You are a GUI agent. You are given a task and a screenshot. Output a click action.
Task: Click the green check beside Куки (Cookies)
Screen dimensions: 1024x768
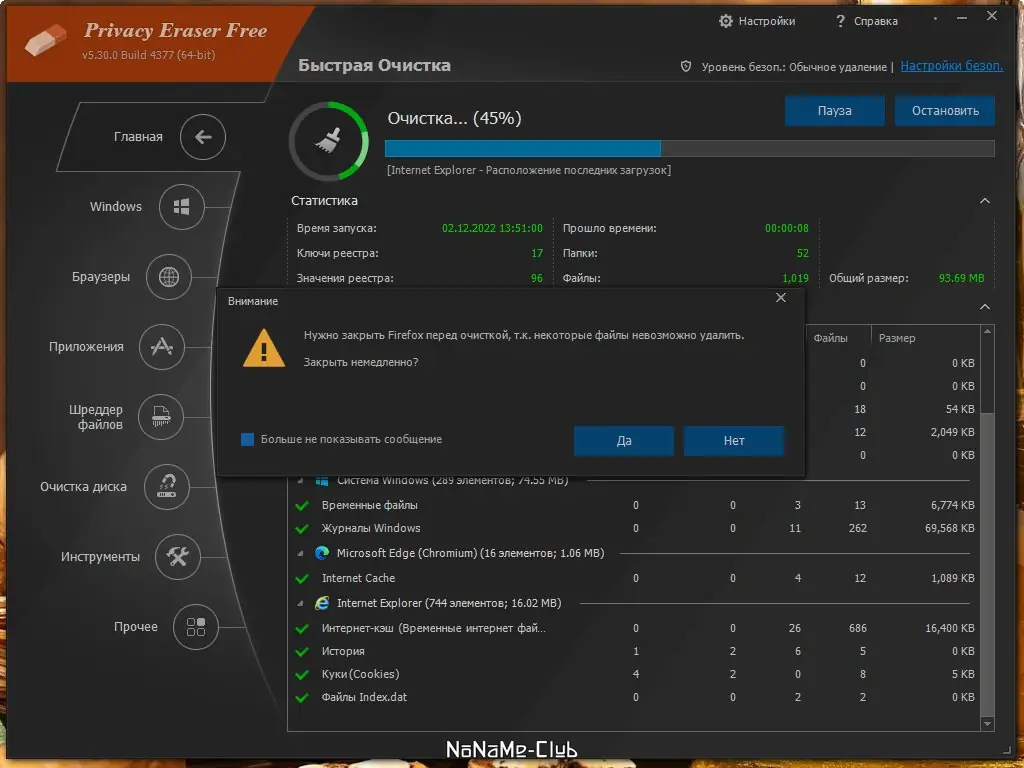302,675
